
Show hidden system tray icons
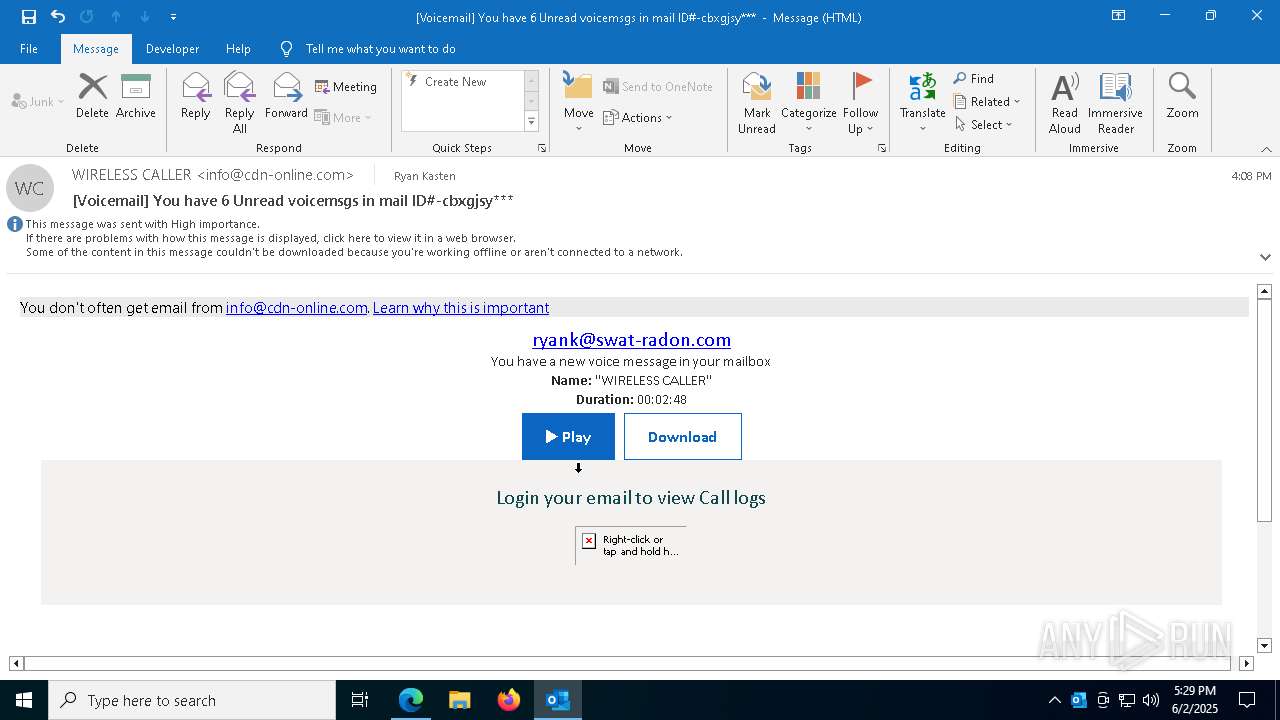tap(1055, 700)
